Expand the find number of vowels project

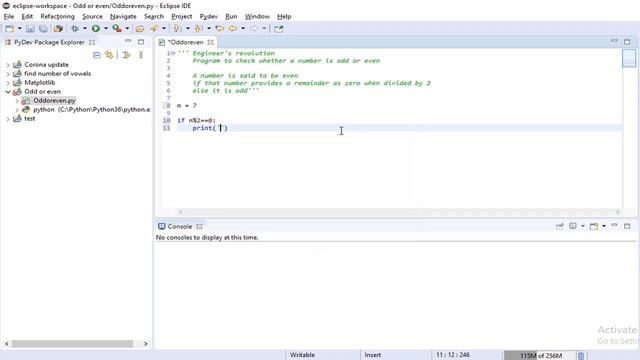[x=8, y=74]
